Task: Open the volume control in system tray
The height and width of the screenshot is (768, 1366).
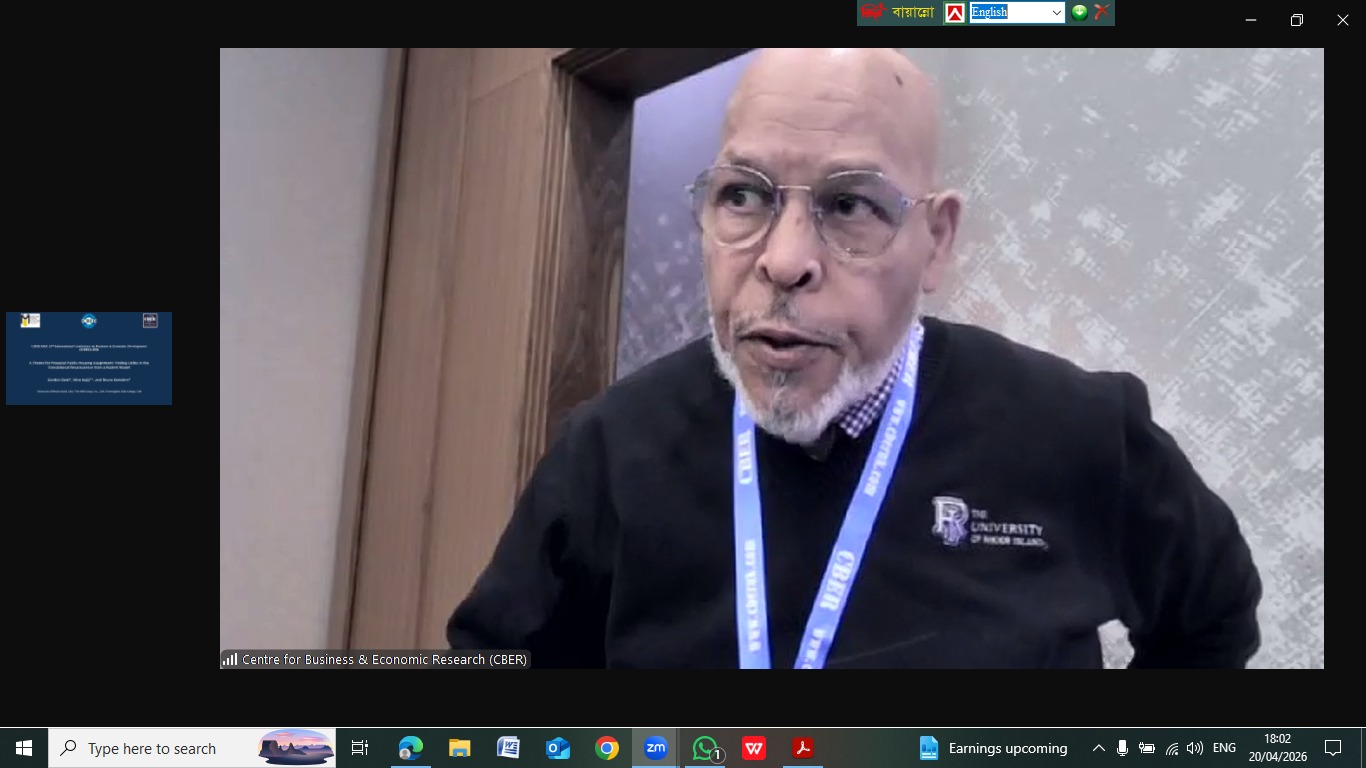Action: point(1195,748)
